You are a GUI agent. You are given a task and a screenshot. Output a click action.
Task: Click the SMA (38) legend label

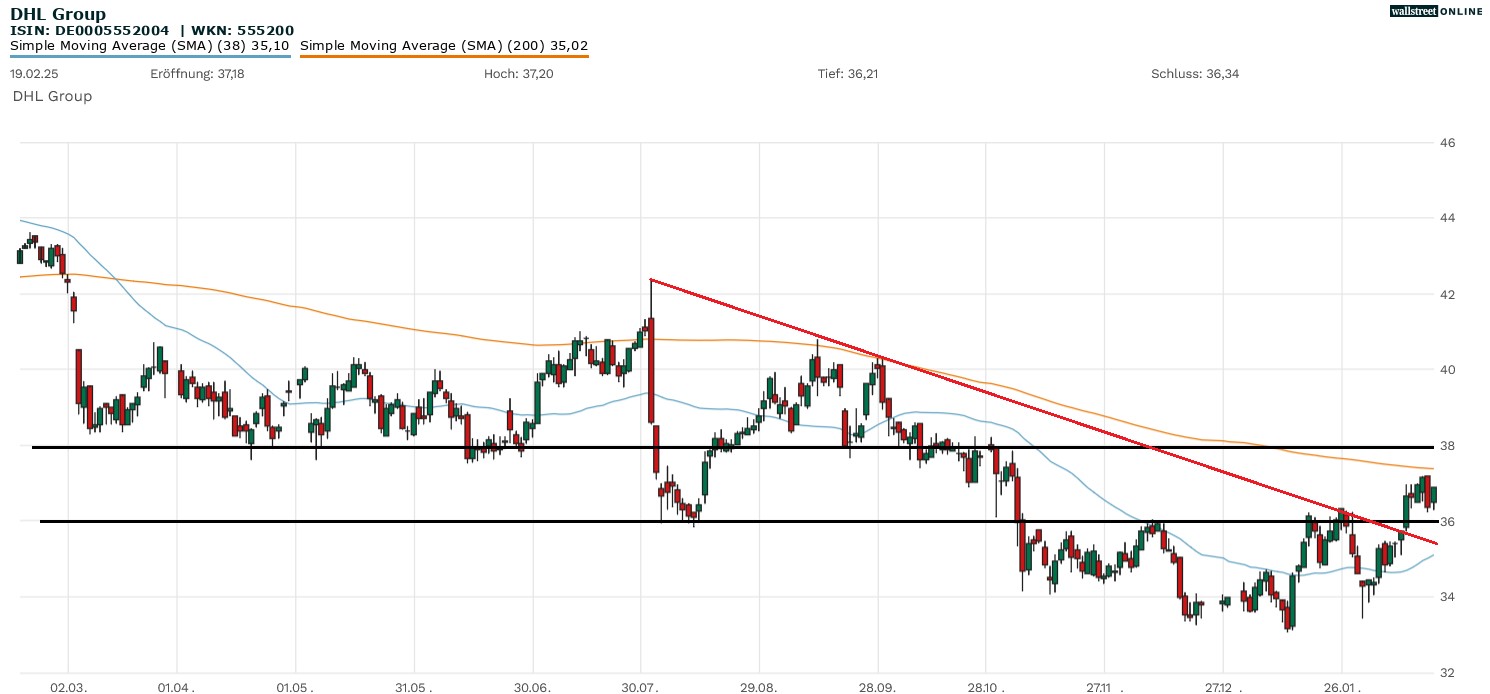tap(150, 45)
